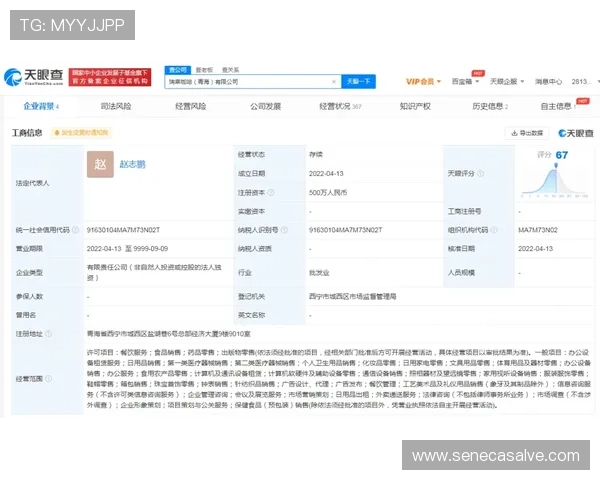600x480 pixels.
Task: Click the registration authority 西宁市城西区市场监督管理局
Action: (352, 296)
